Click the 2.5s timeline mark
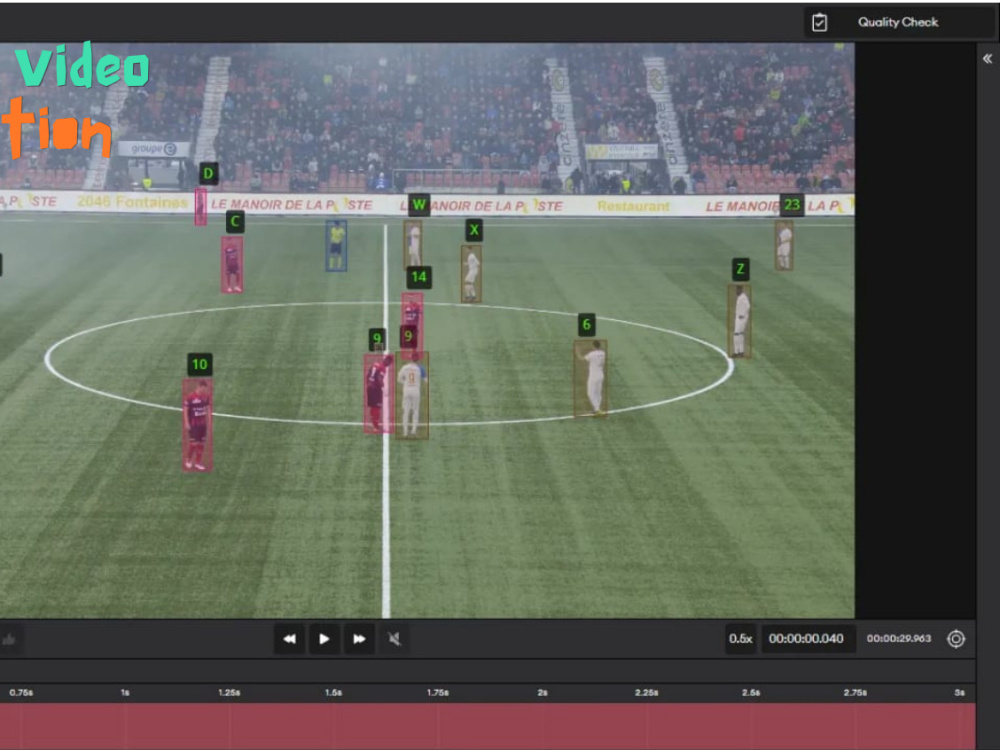 click(751, 693)
